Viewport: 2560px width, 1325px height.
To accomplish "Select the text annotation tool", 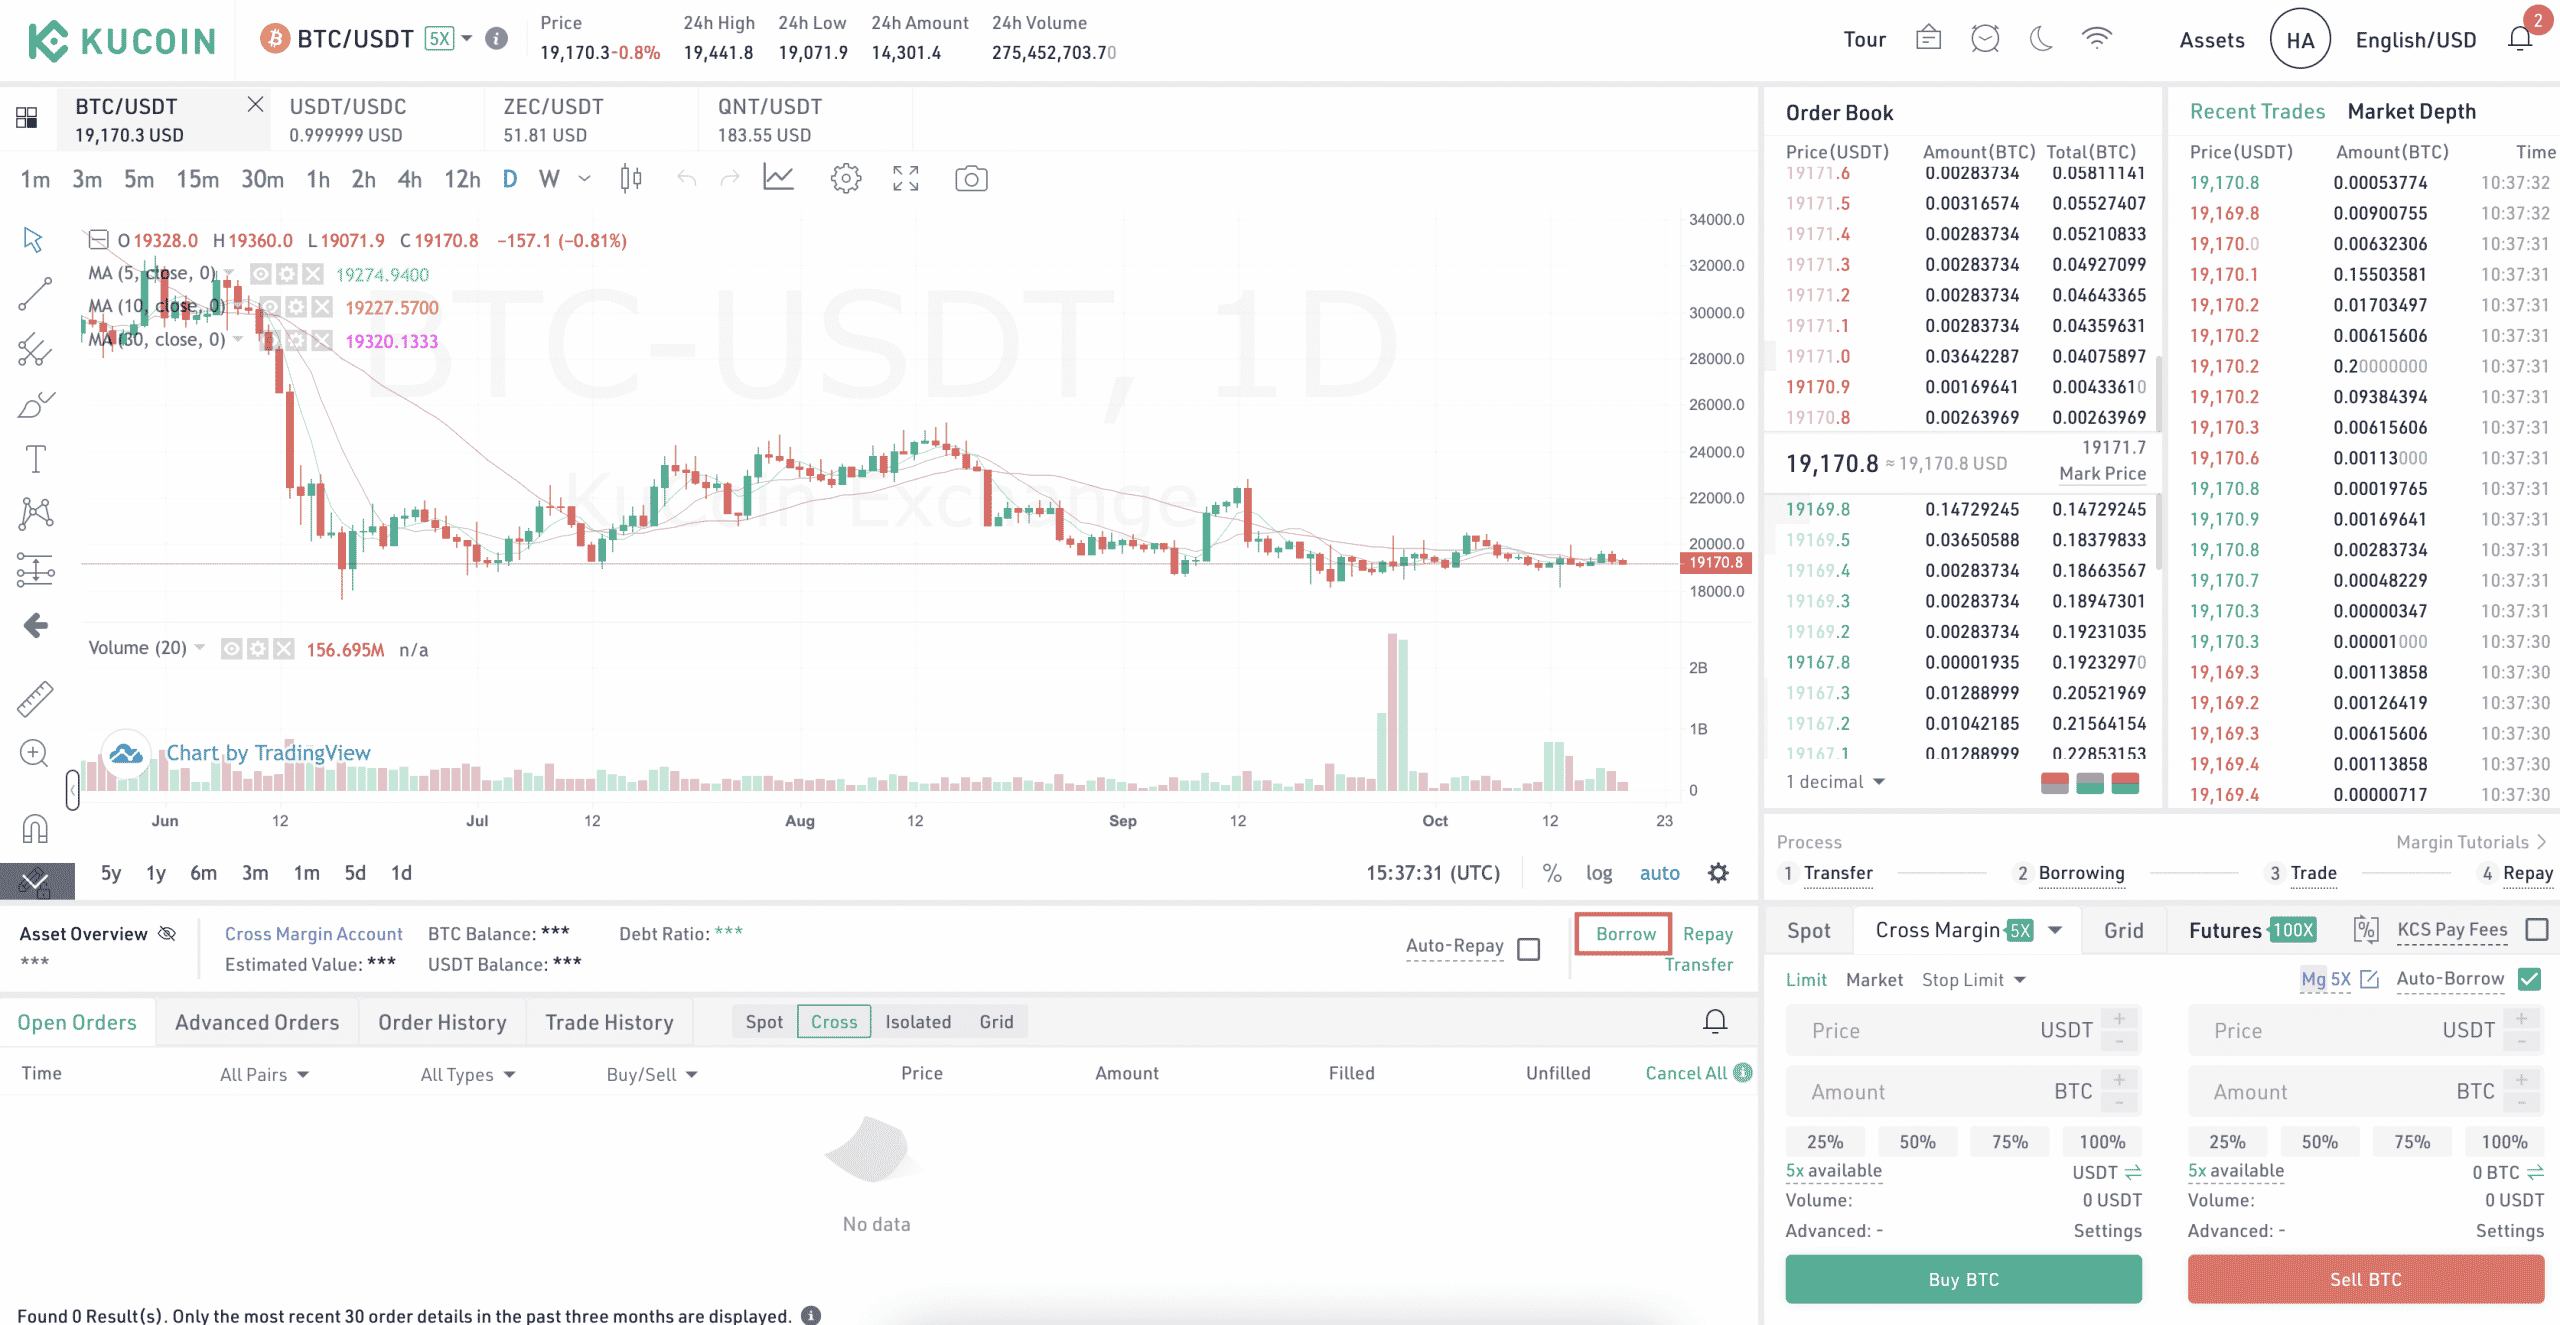I will [35, 459].
